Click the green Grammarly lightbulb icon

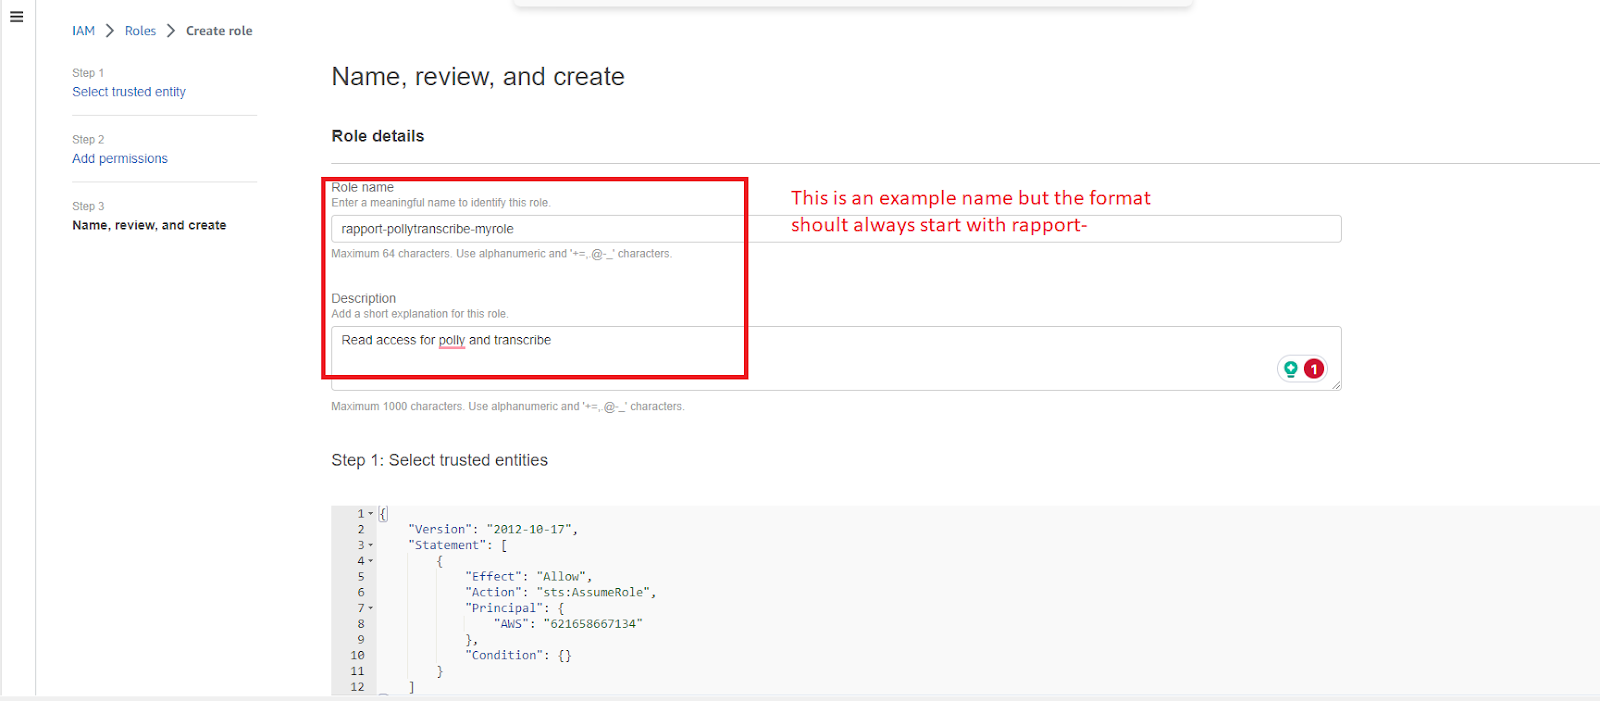[x=1291, y=369]
